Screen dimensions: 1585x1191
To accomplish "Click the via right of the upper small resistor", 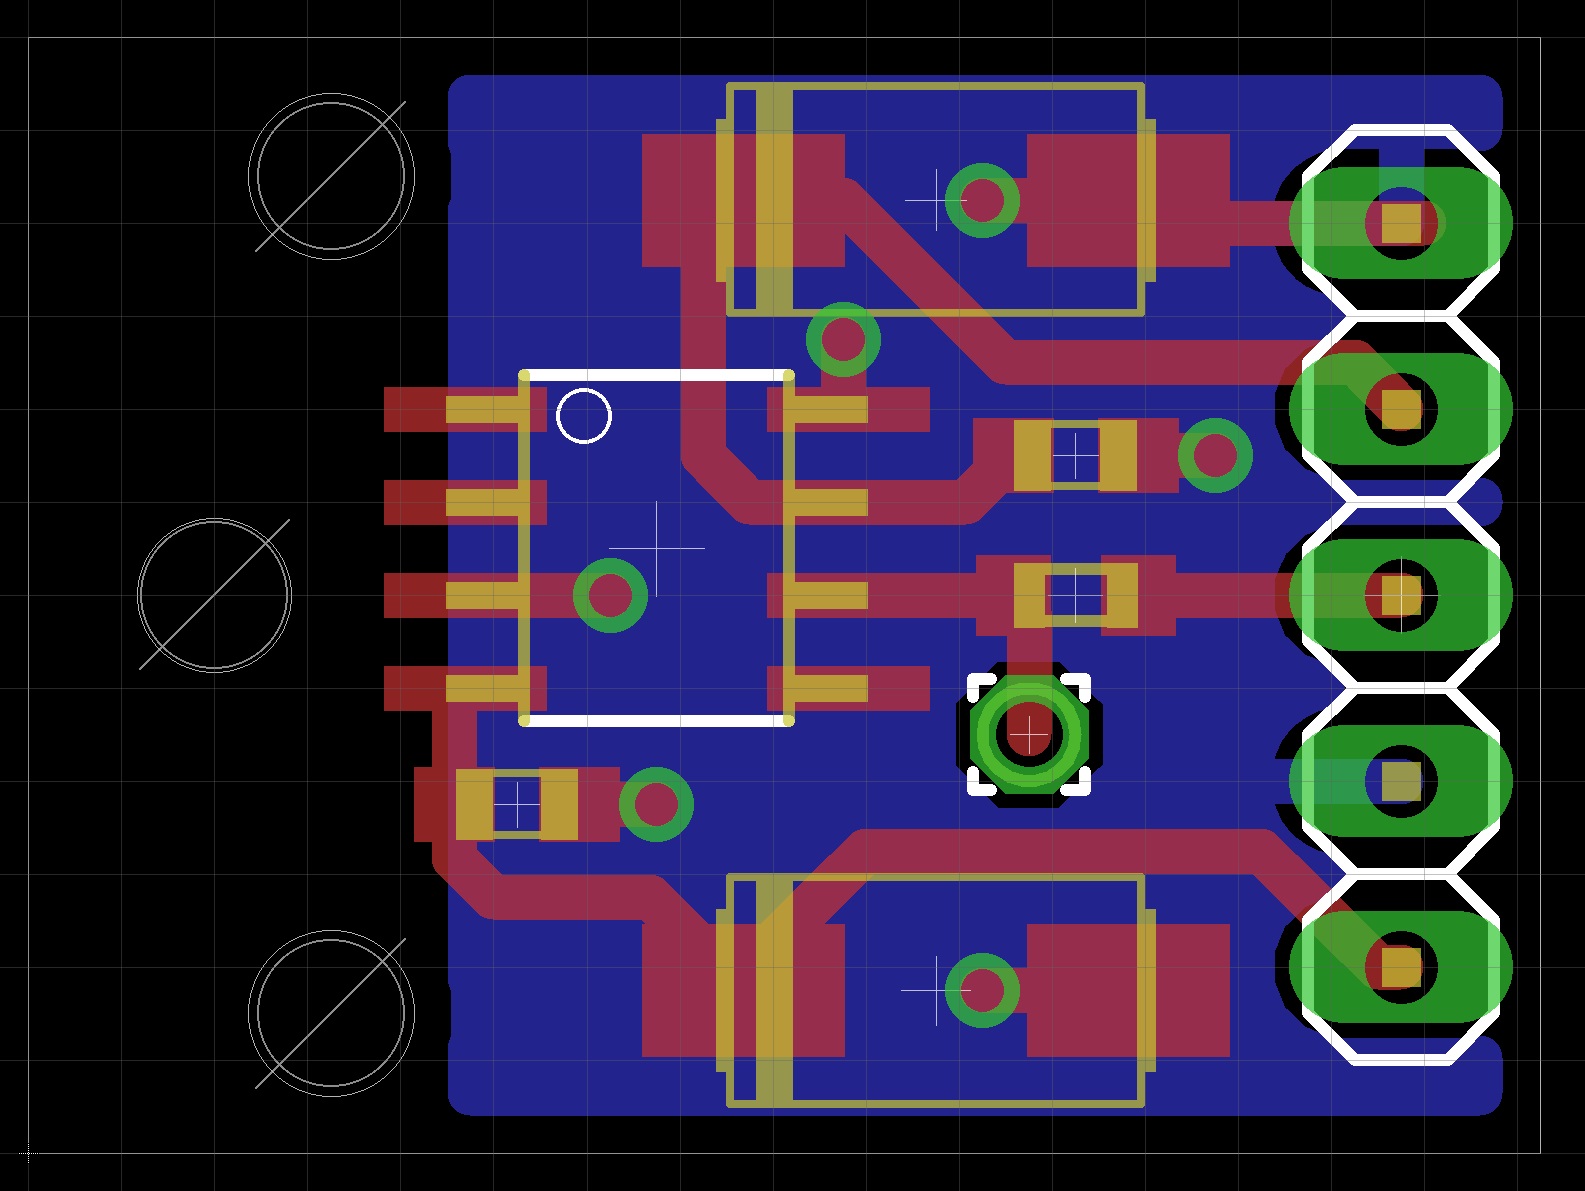I will pos(1215,456).
